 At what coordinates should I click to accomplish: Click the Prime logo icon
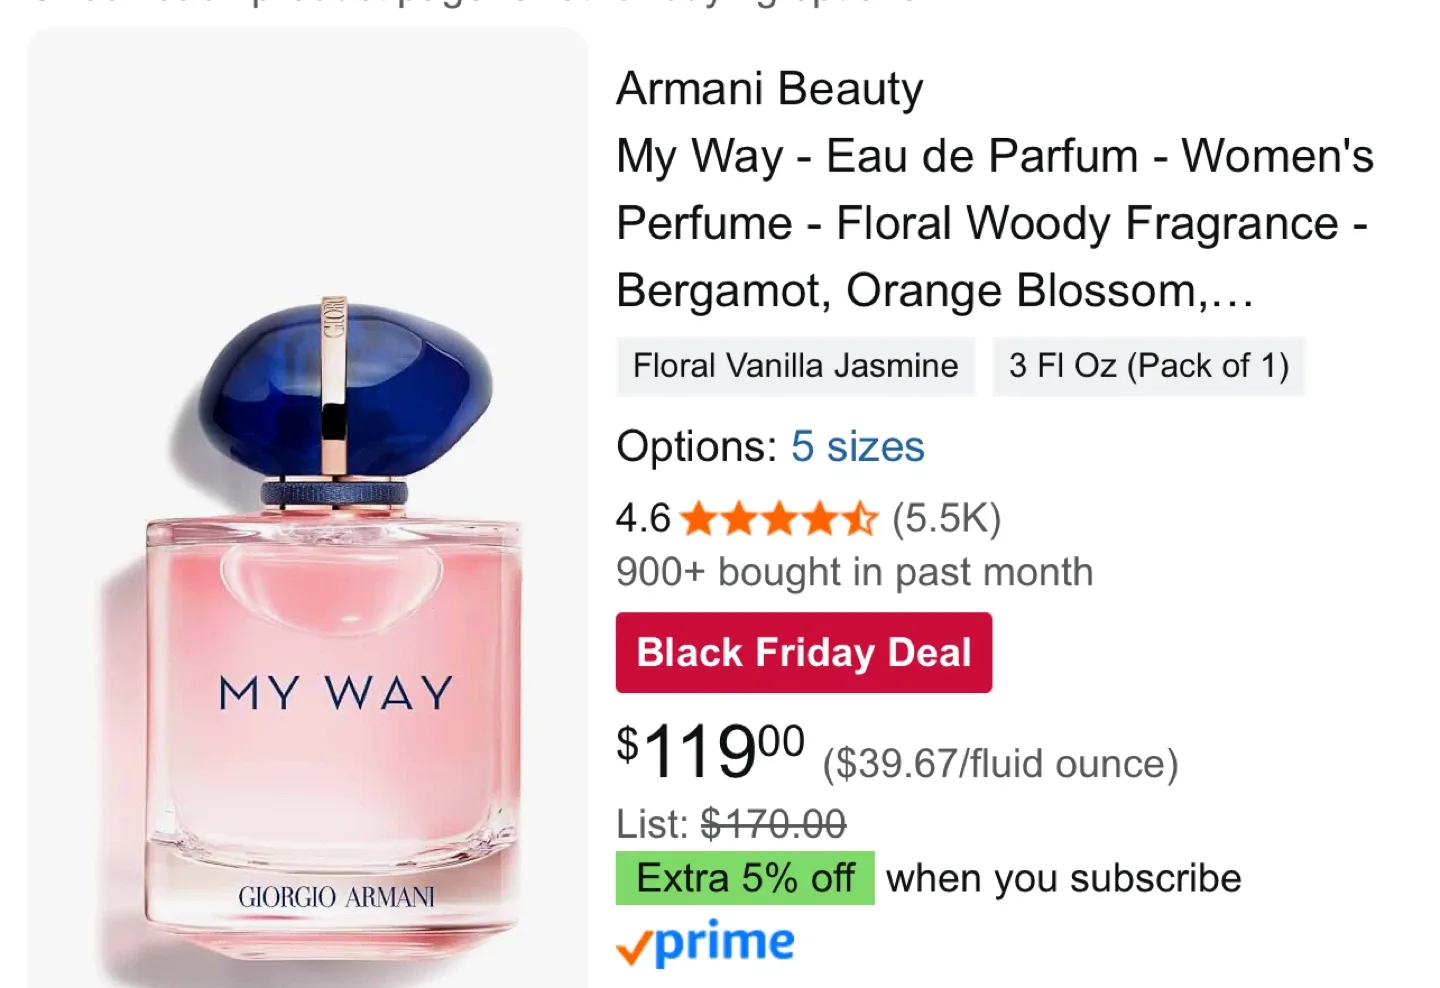703,940
